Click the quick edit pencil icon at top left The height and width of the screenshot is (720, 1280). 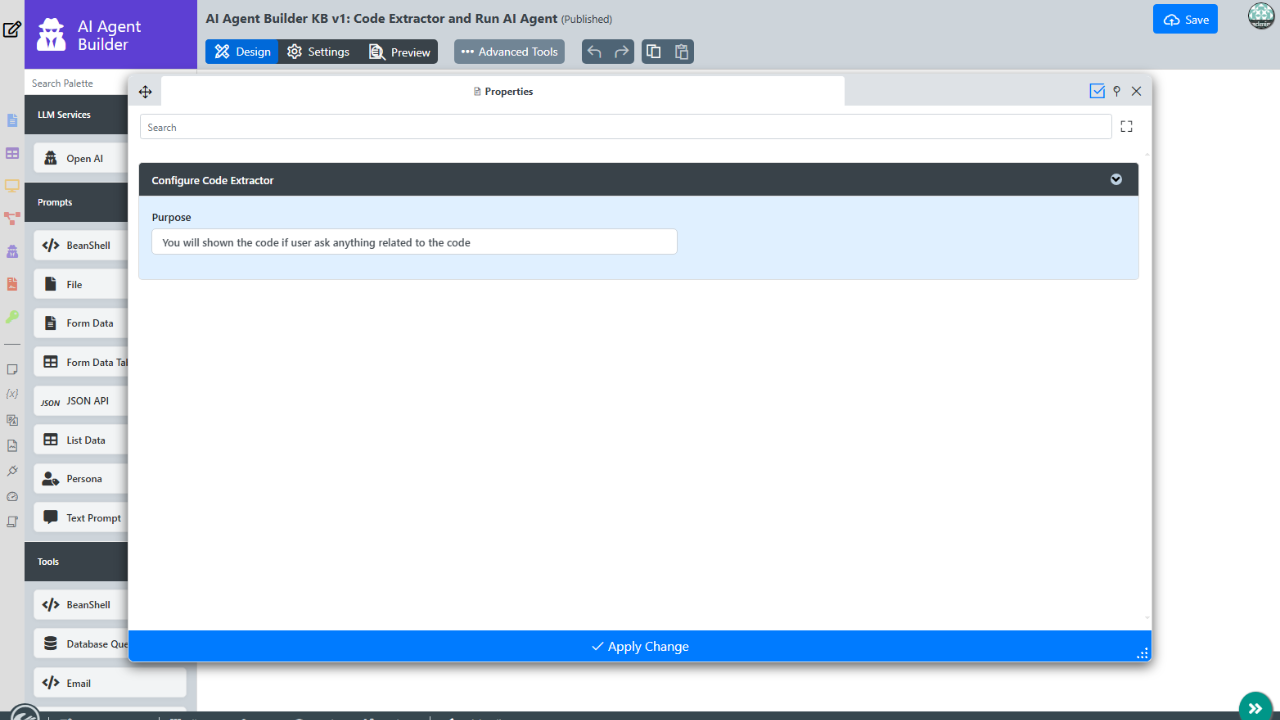point(12,29)
